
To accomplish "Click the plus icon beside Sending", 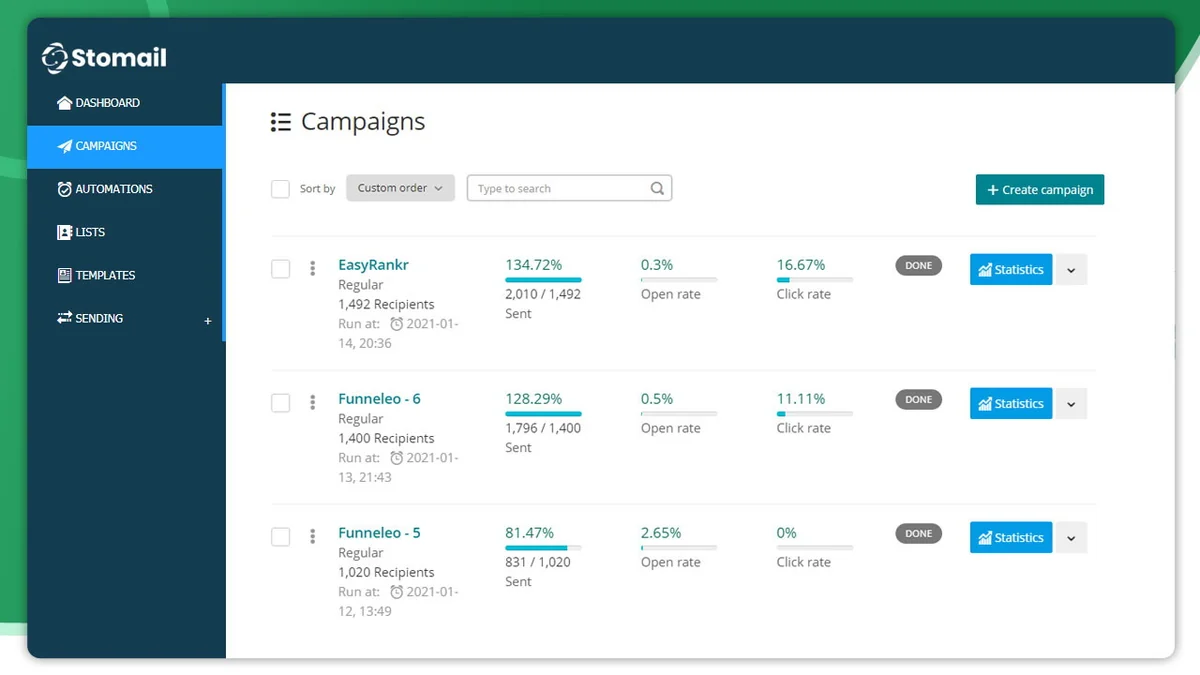I will [208, 321].
